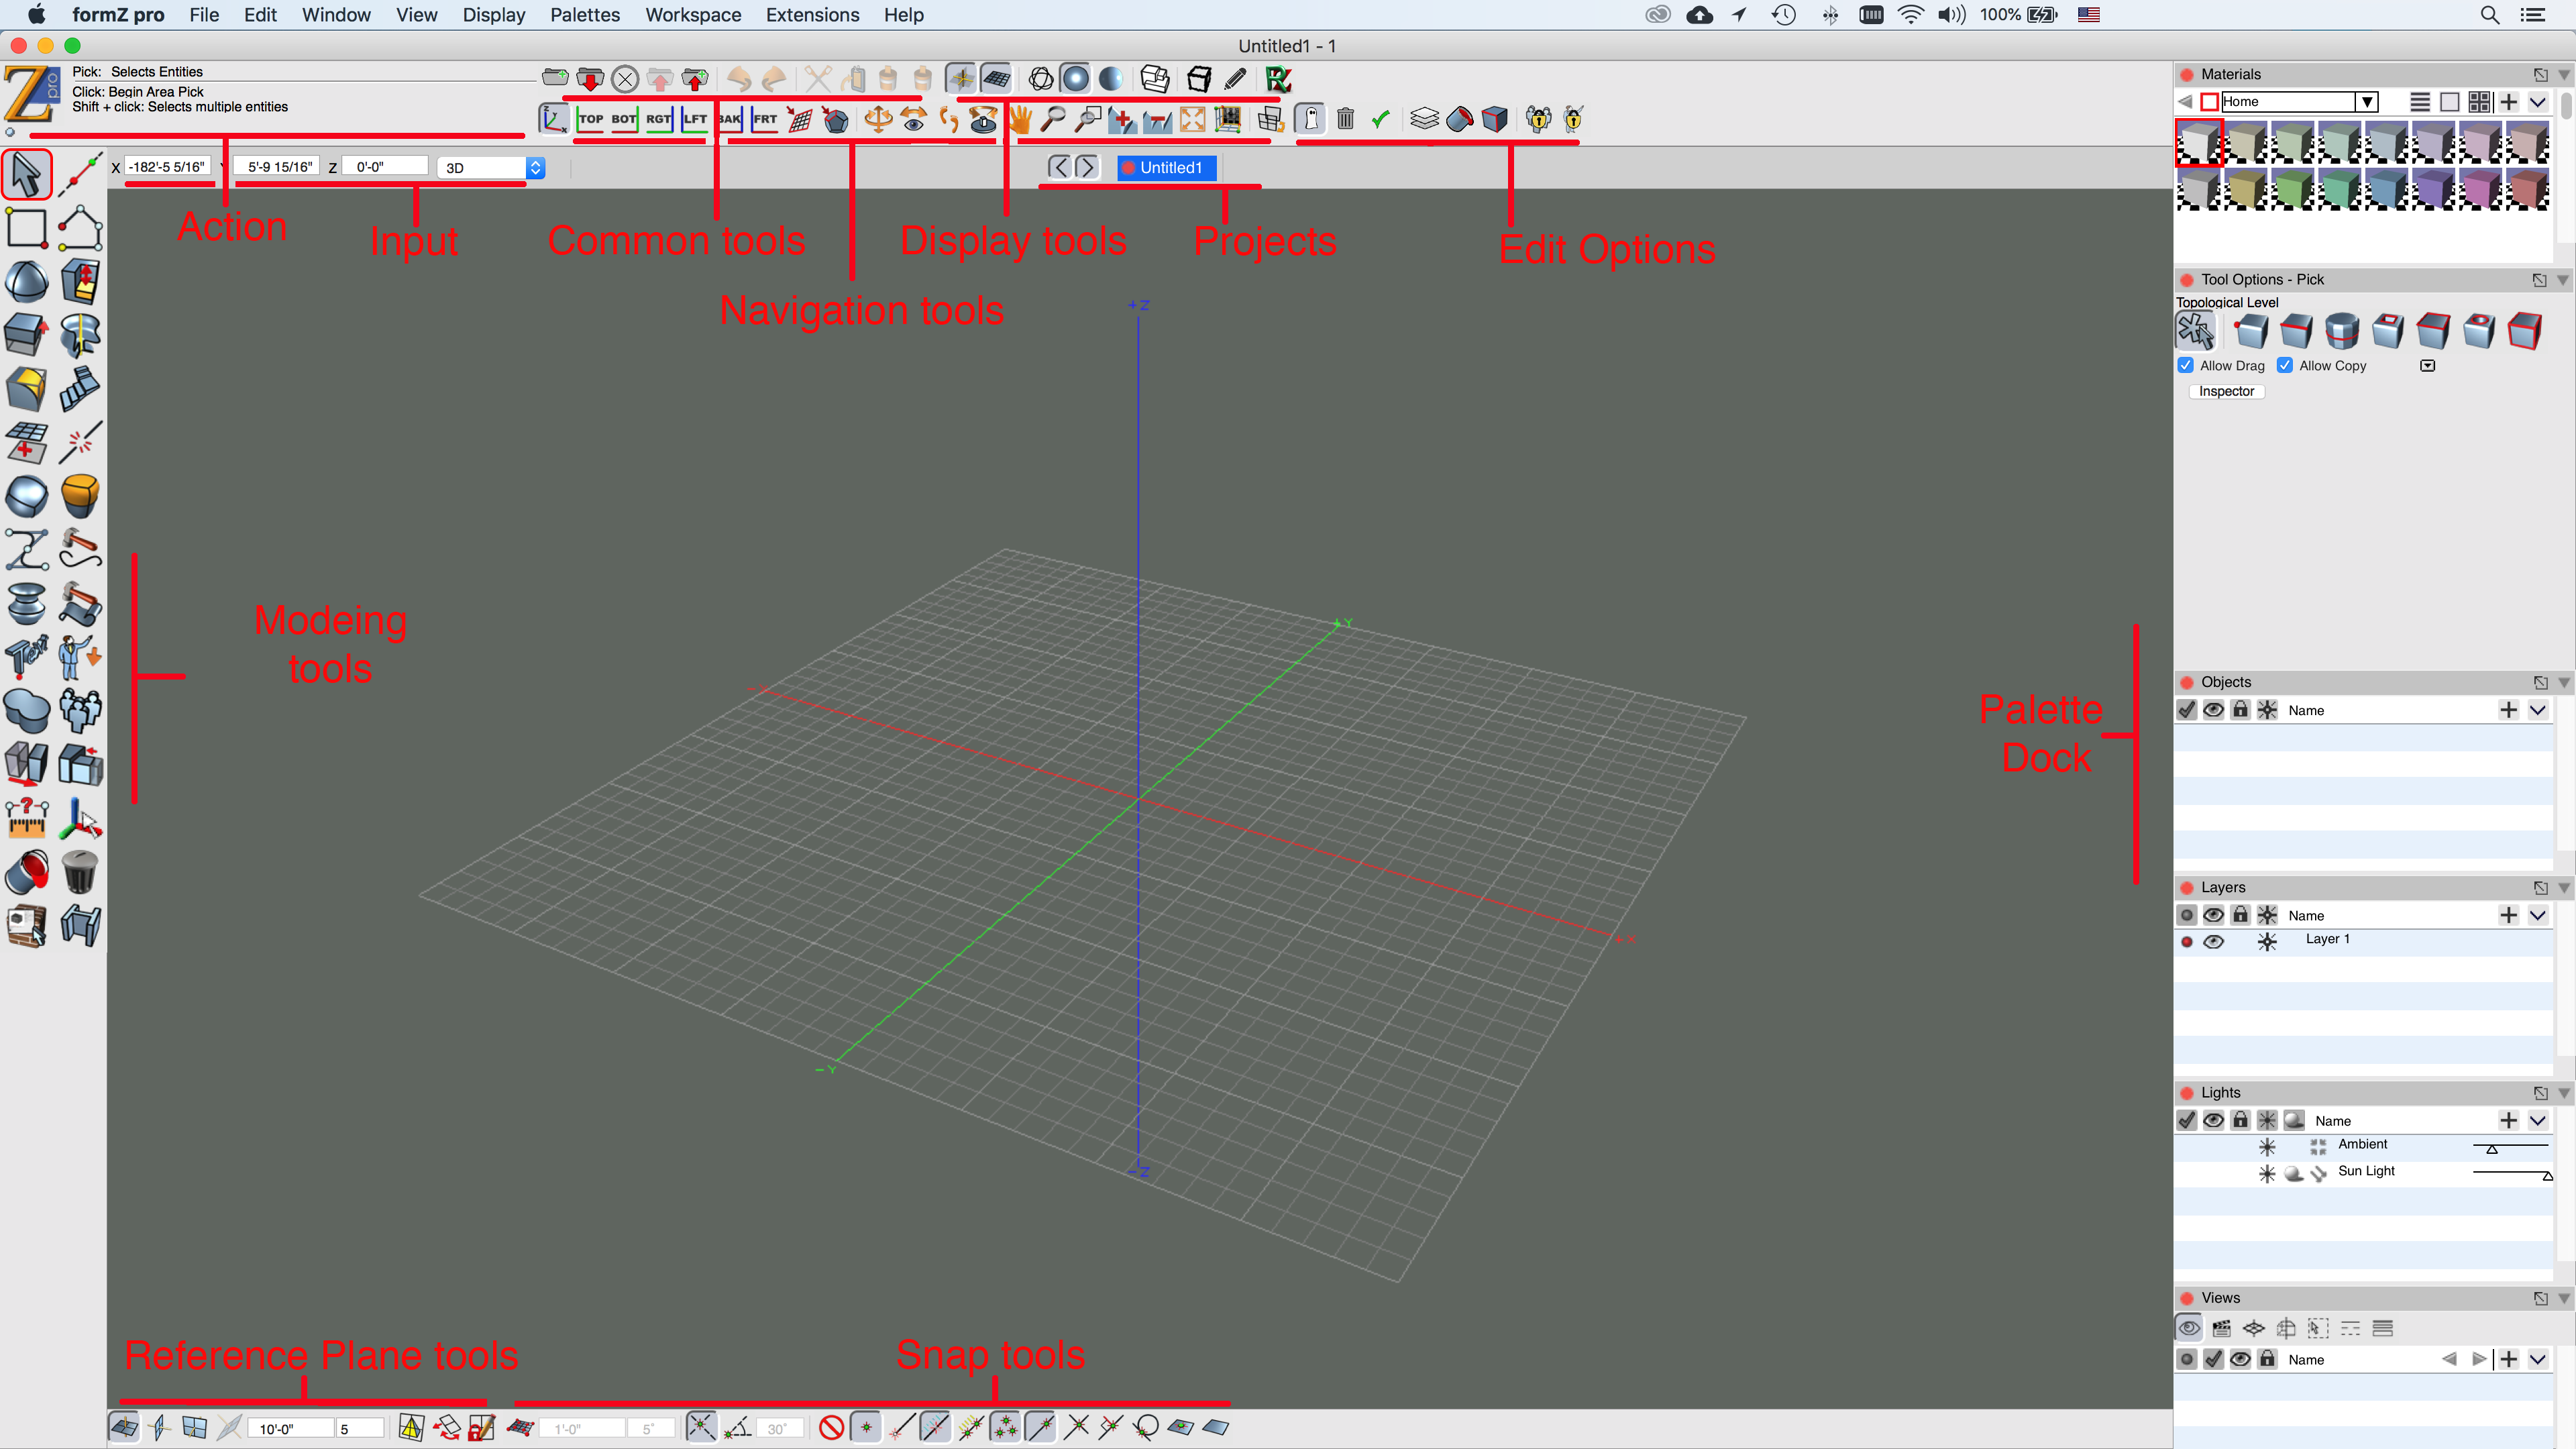The height and width of the screenshot is (1449, 2576).
Task: Click the sketch pencil display icon
Action: pos(1236,78)
